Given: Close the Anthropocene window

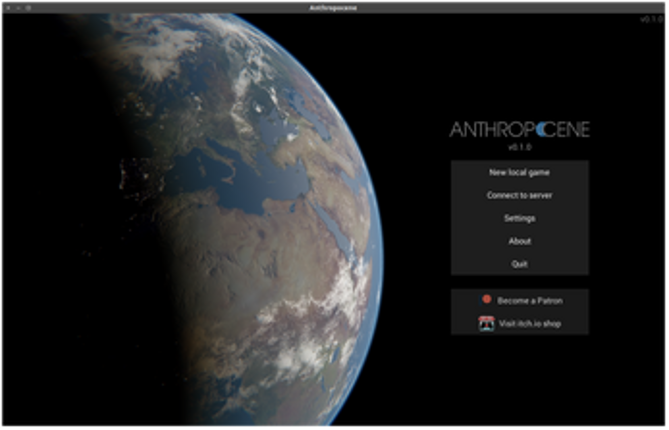Looking at the screenshot, I should pos(8,8).
